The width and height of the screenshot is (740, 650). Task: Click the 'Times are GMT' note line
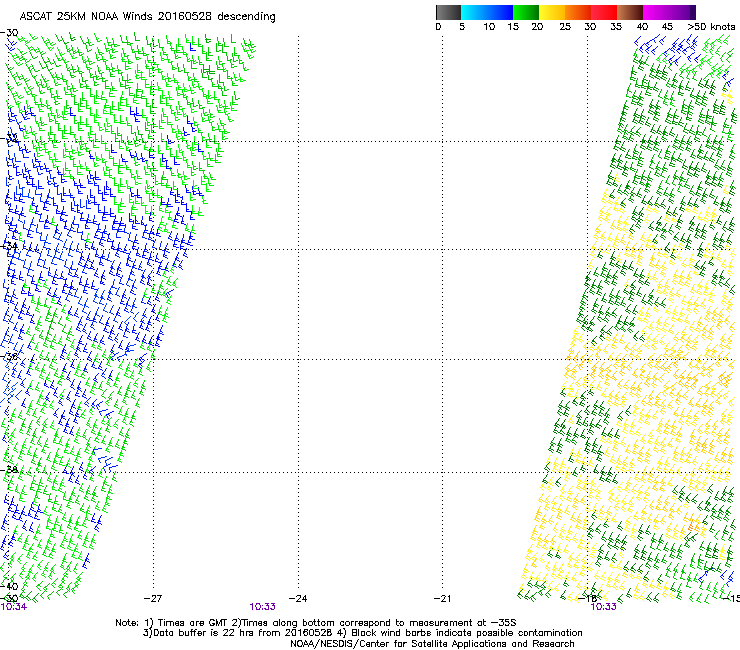click(316, 623)
